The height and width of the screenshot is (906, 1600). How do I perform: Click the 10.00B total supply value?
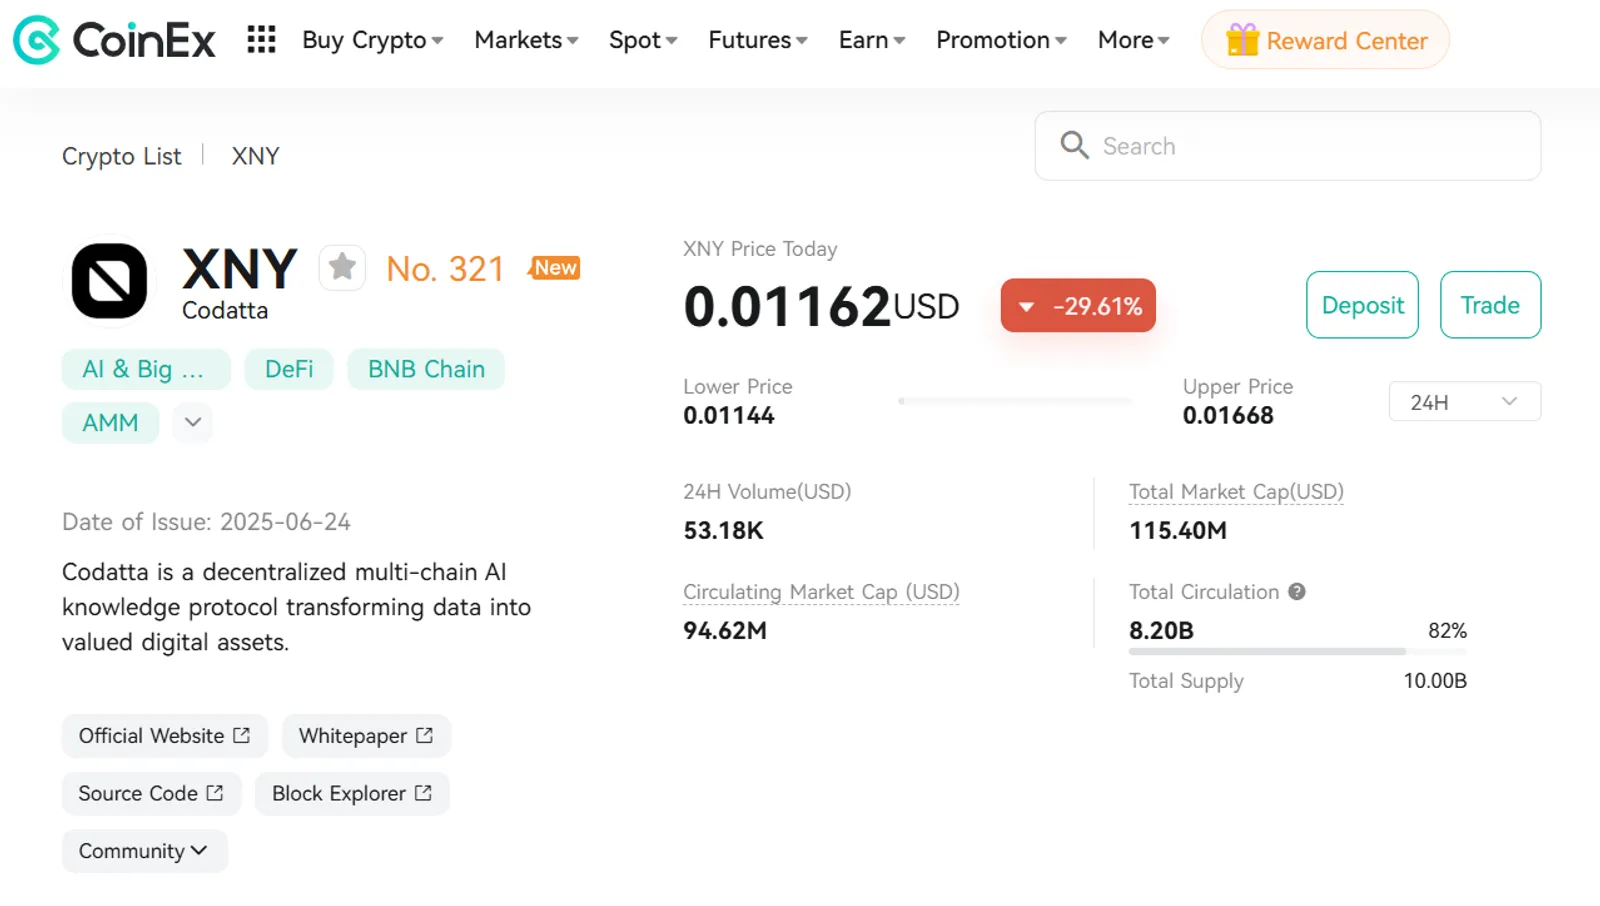[x=1435, y=681]
